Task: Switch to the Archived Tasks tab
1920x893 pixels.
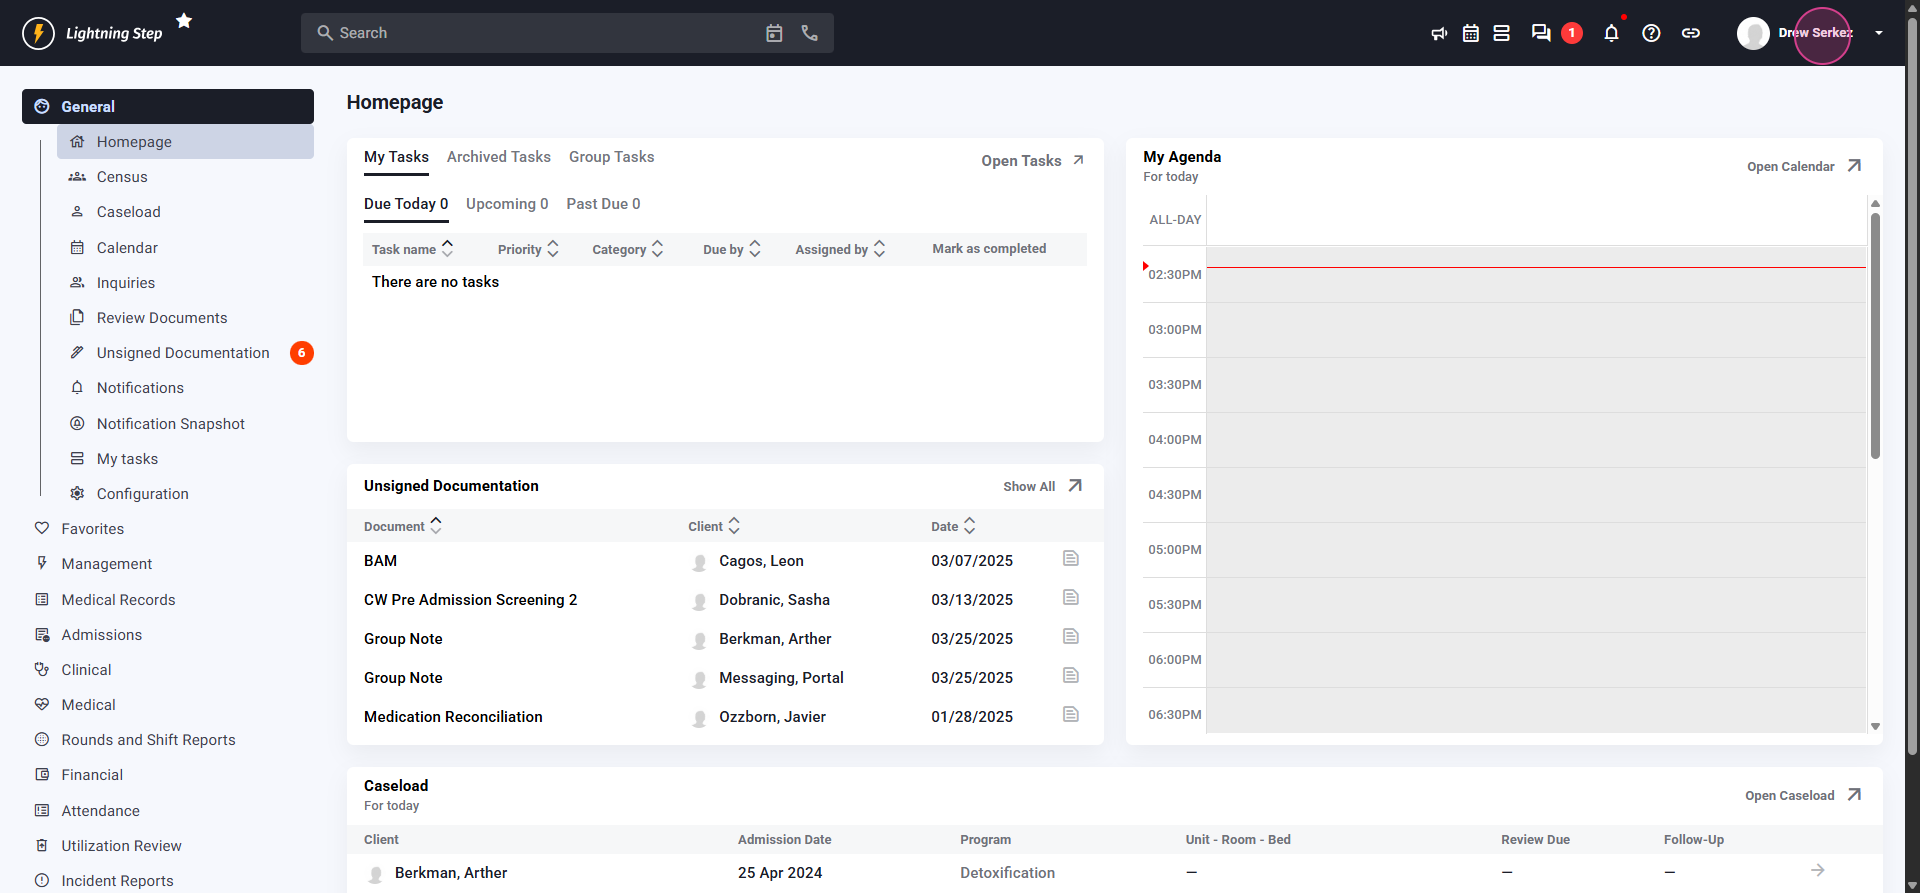Action: (498, 157)
